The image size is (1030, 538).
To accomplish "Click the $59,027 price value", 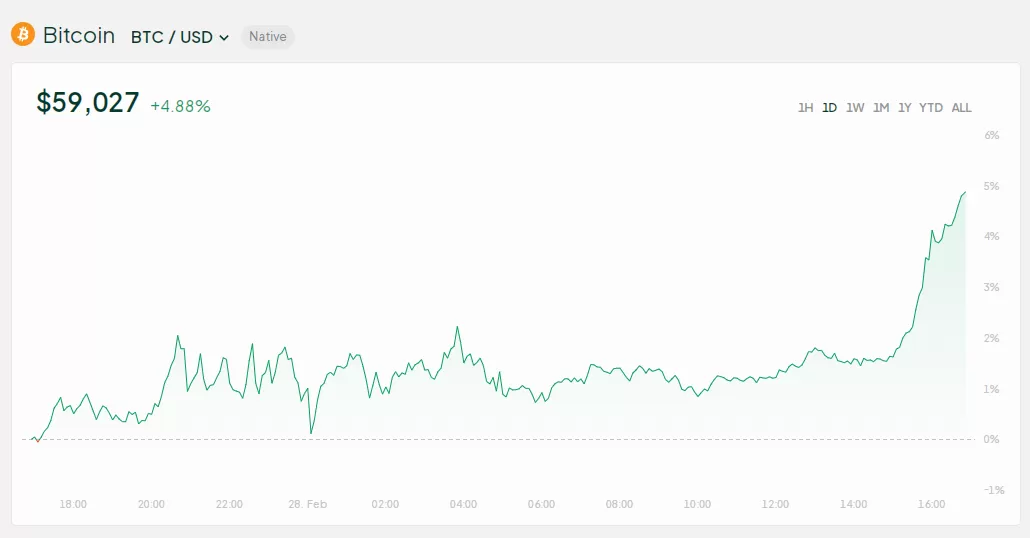I will pyautogui.click(x=88, y=102).
